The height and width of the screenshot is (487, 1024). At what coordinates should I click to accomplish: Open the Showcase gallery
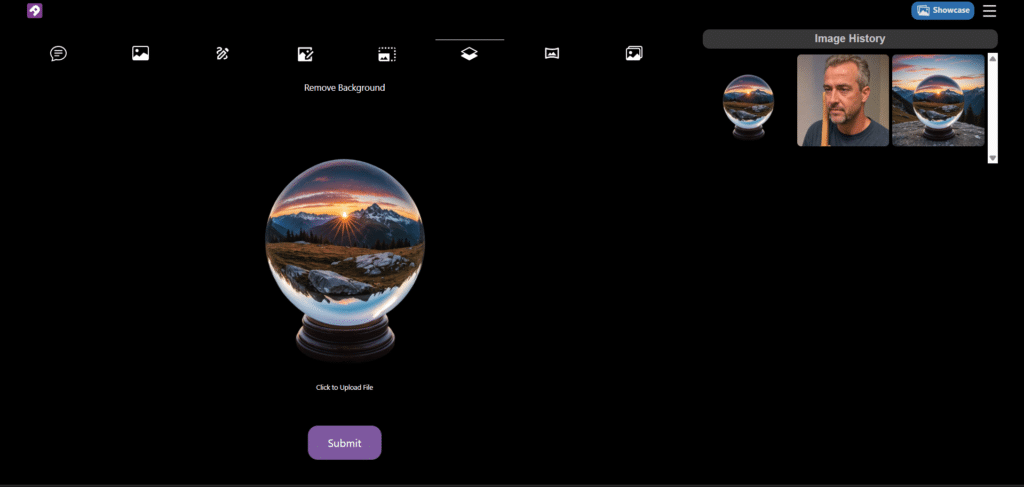point(942,10)
